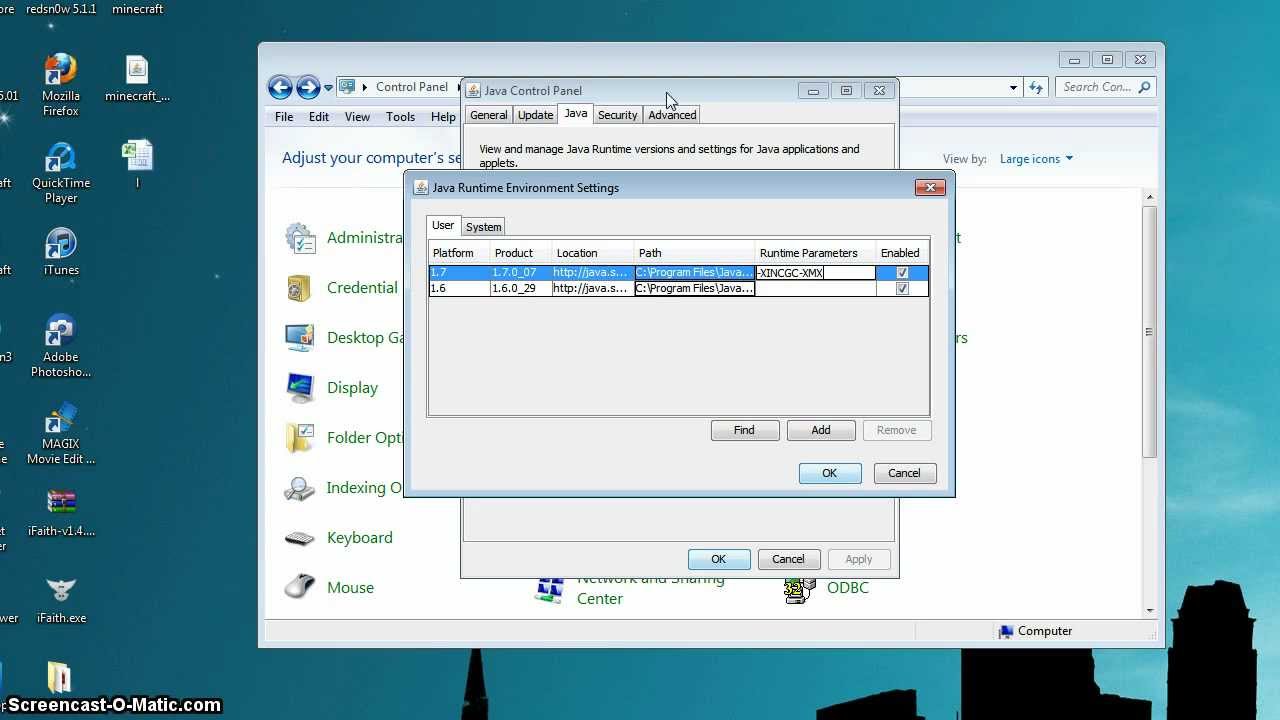
Task: Launch iFaith.exe desktop icon
Action: (61, 598)
